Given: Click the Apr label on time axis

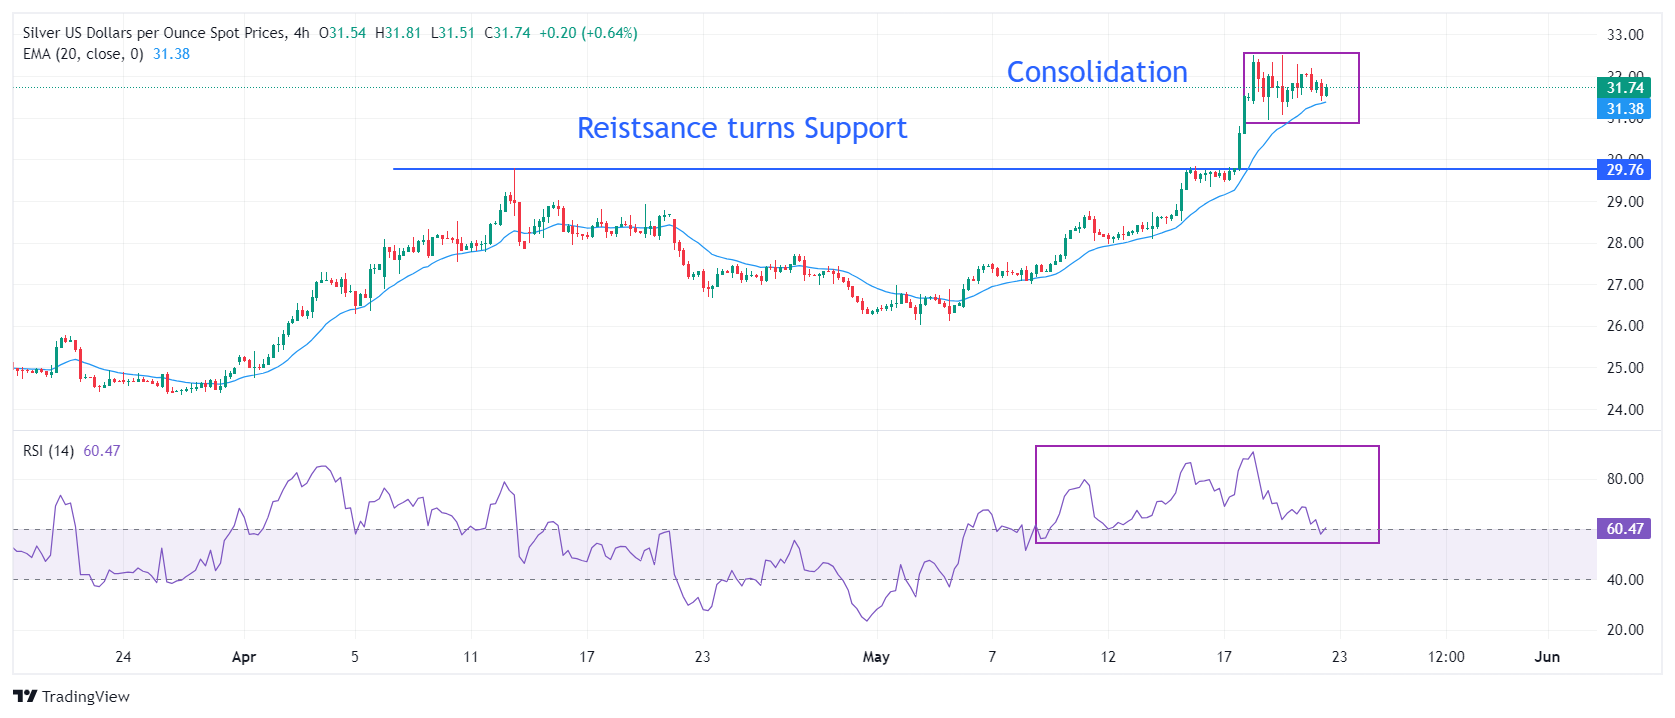Looking at the screenshot, I should tap(244, 657).
